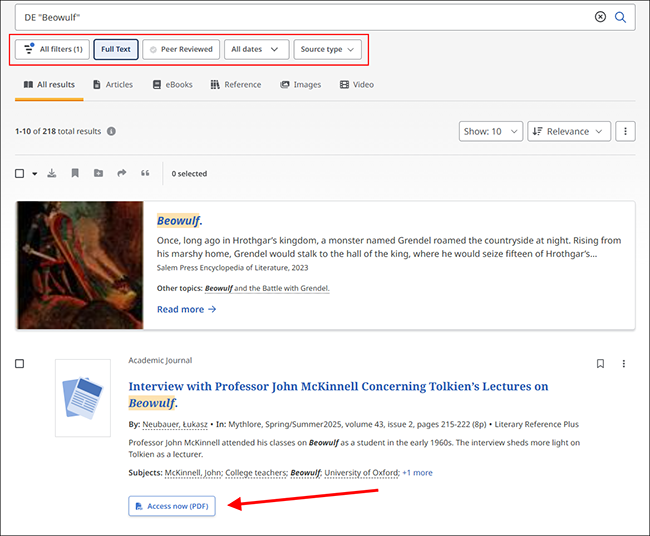Click subject College teachers

(x=256, y=473)
